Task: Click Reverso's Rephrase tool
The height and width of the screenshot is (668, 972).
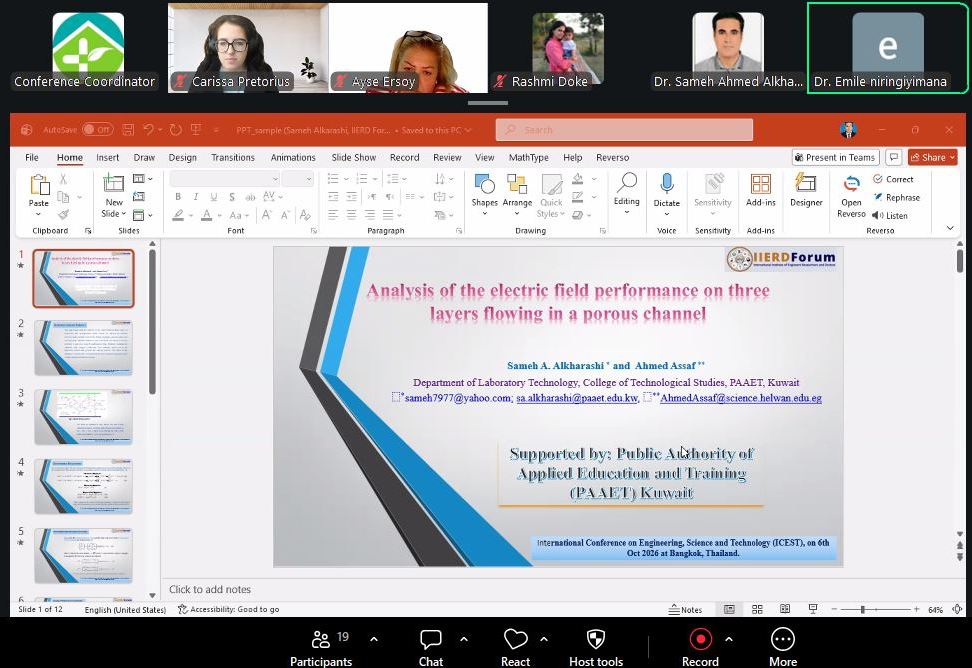Action: [896, 197]
